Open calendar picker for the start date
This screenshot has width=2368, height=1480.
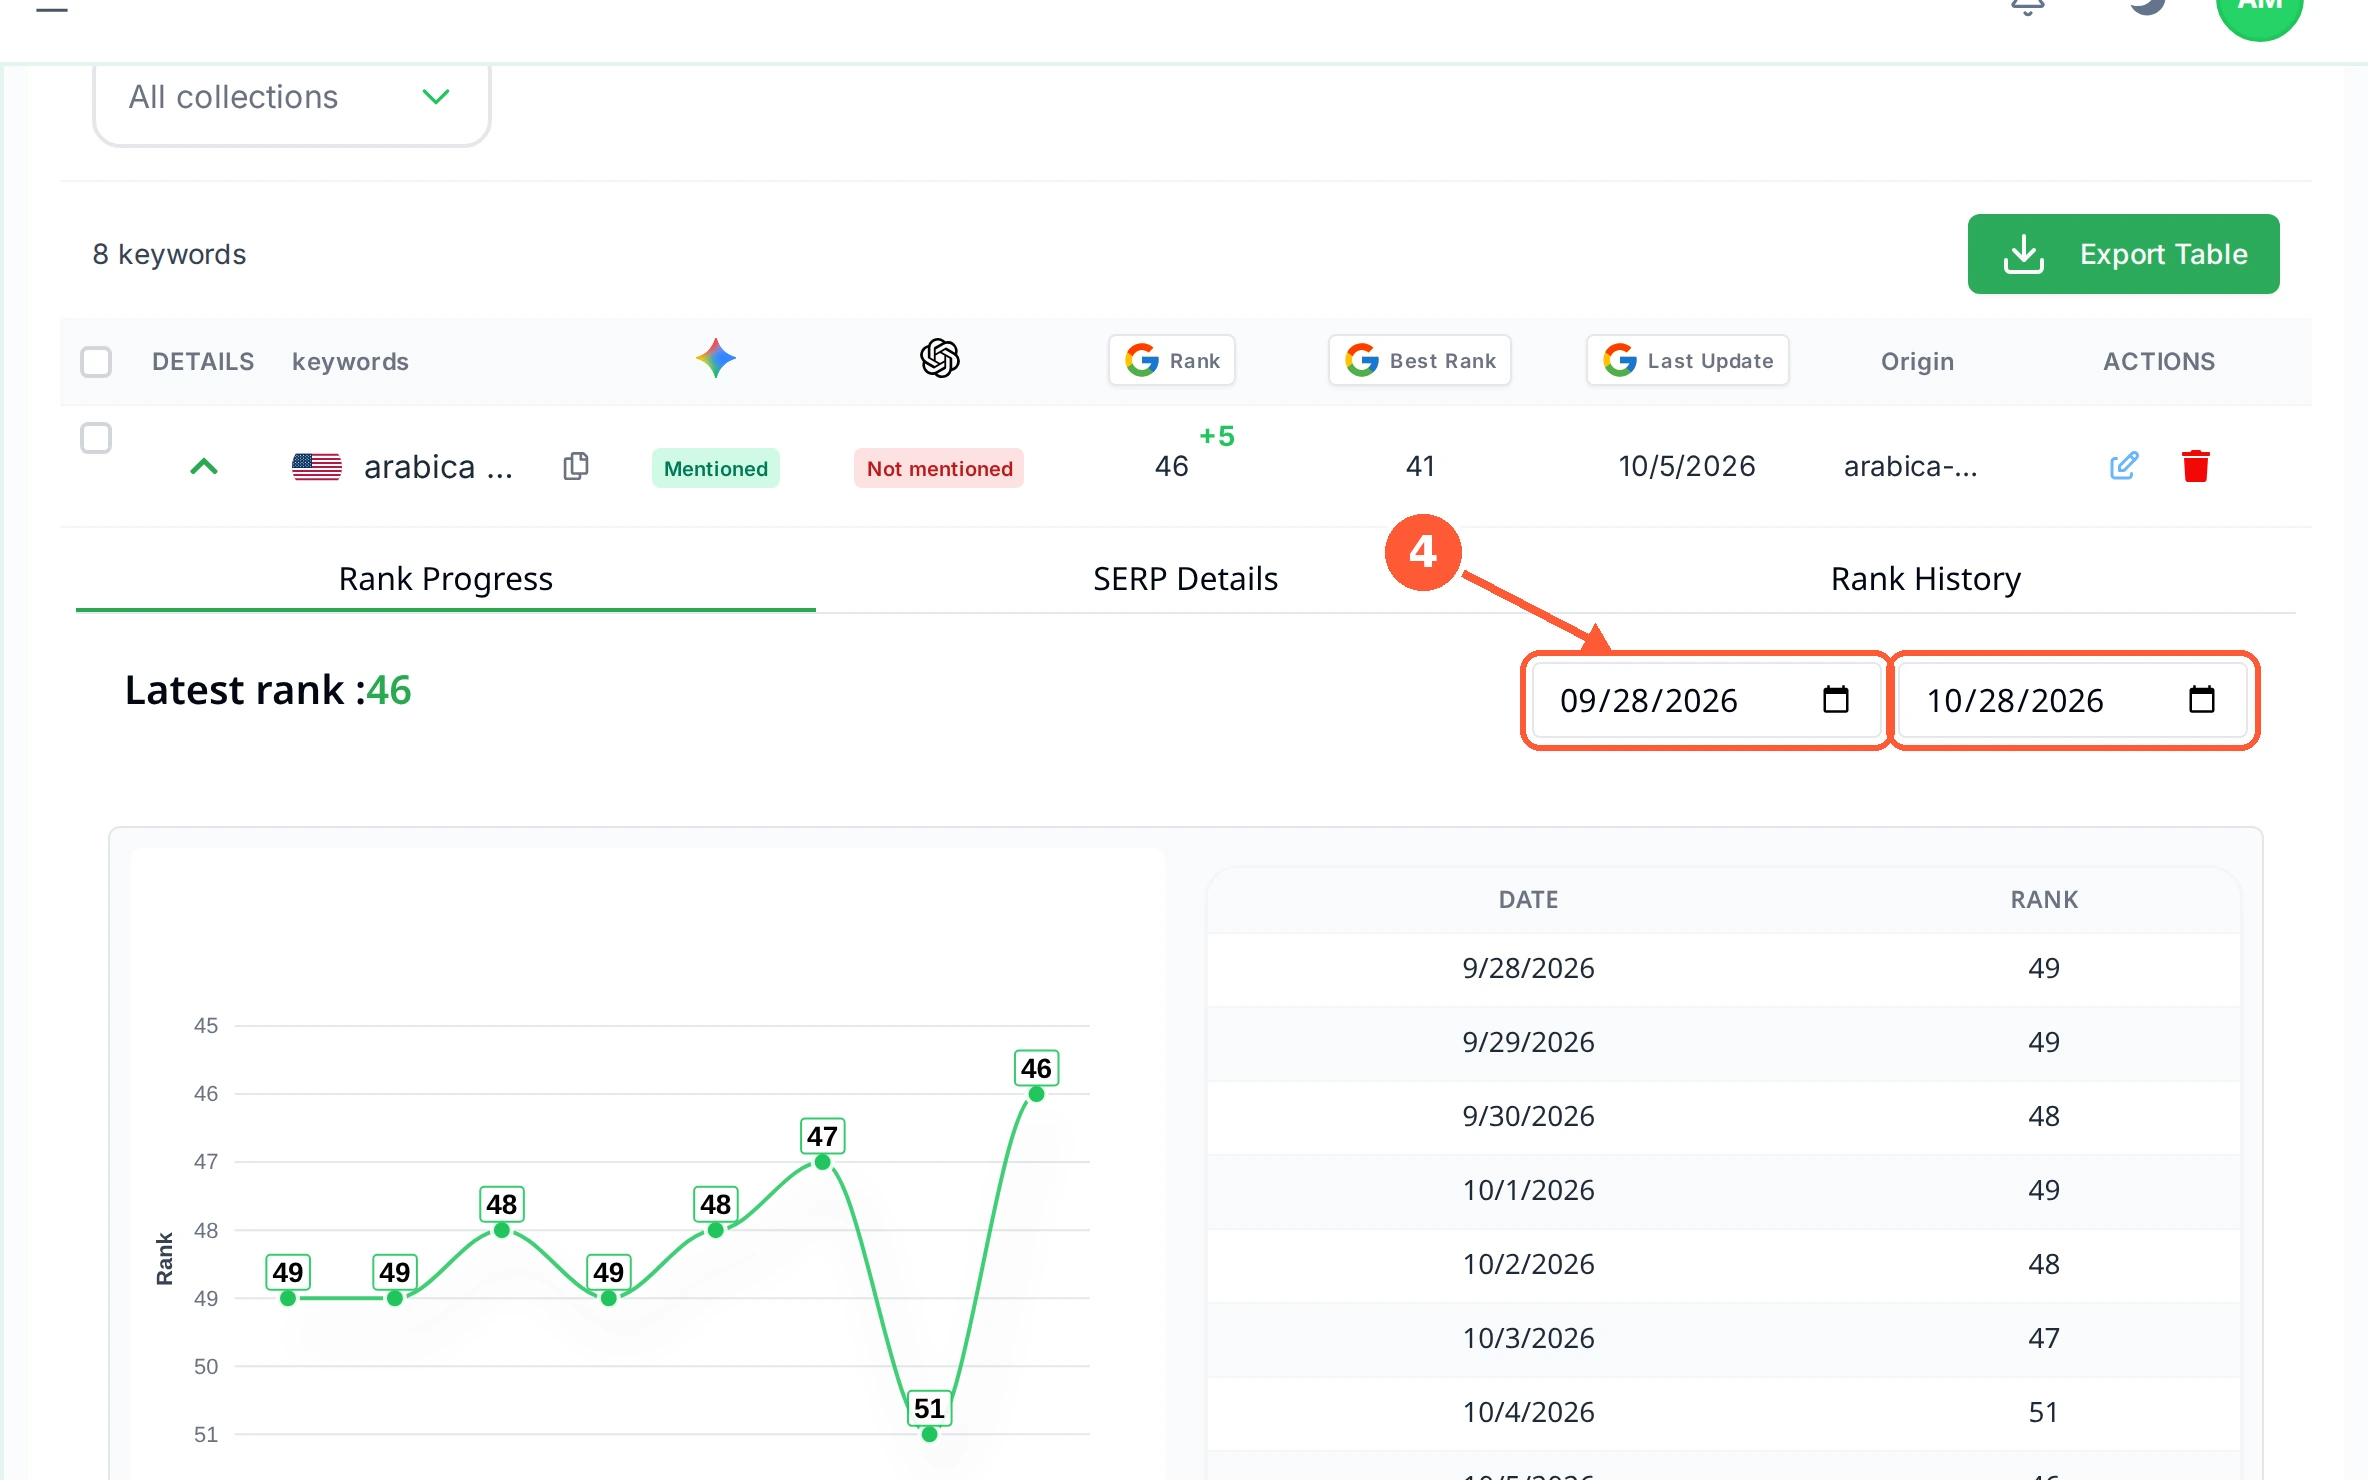click(1836, 700)
